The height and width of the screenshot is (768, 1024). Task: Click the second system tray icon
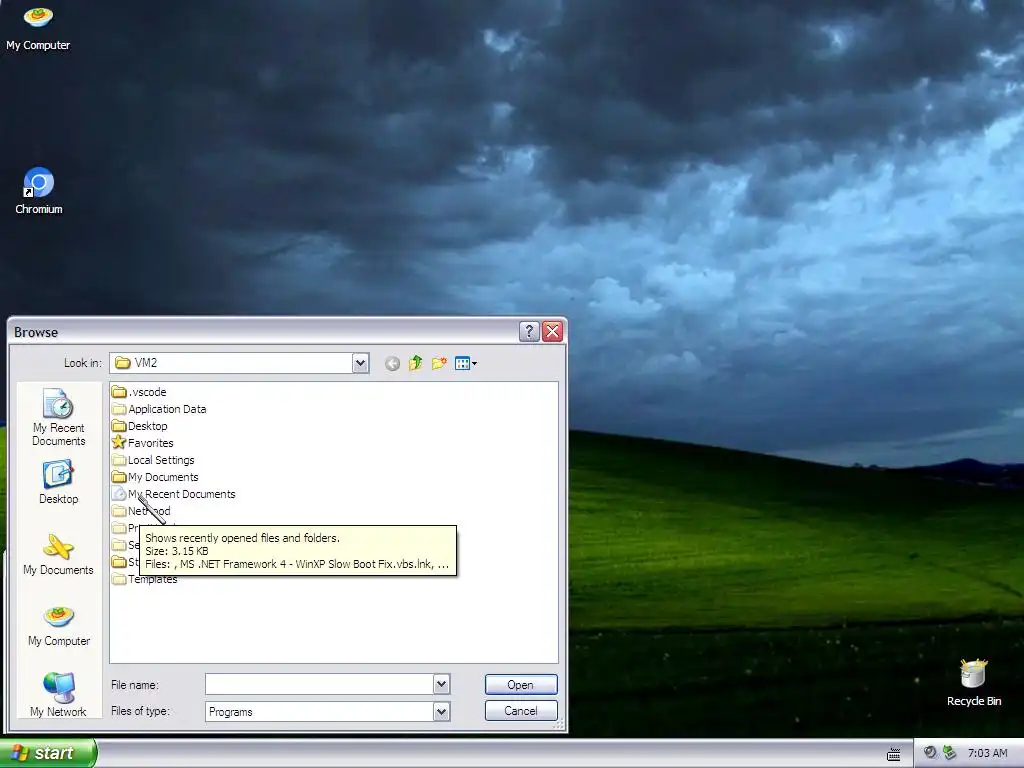click(x=949, y=753)
